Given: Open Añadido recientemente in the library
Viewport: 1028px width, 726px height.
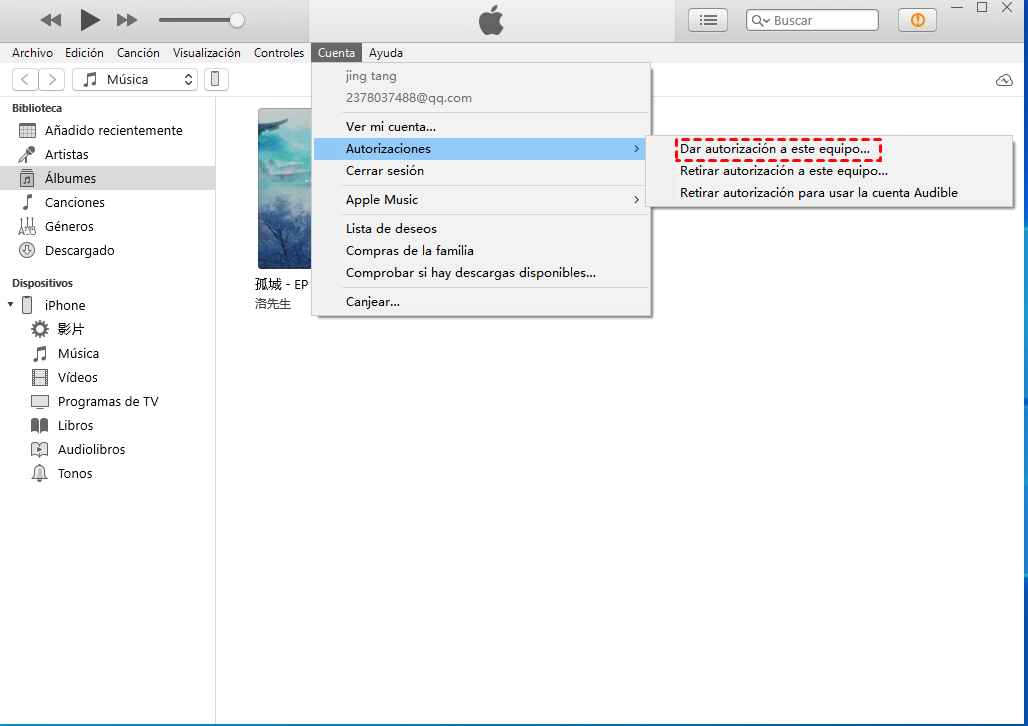Looking at the screenshot, I should tap(113, 131).
